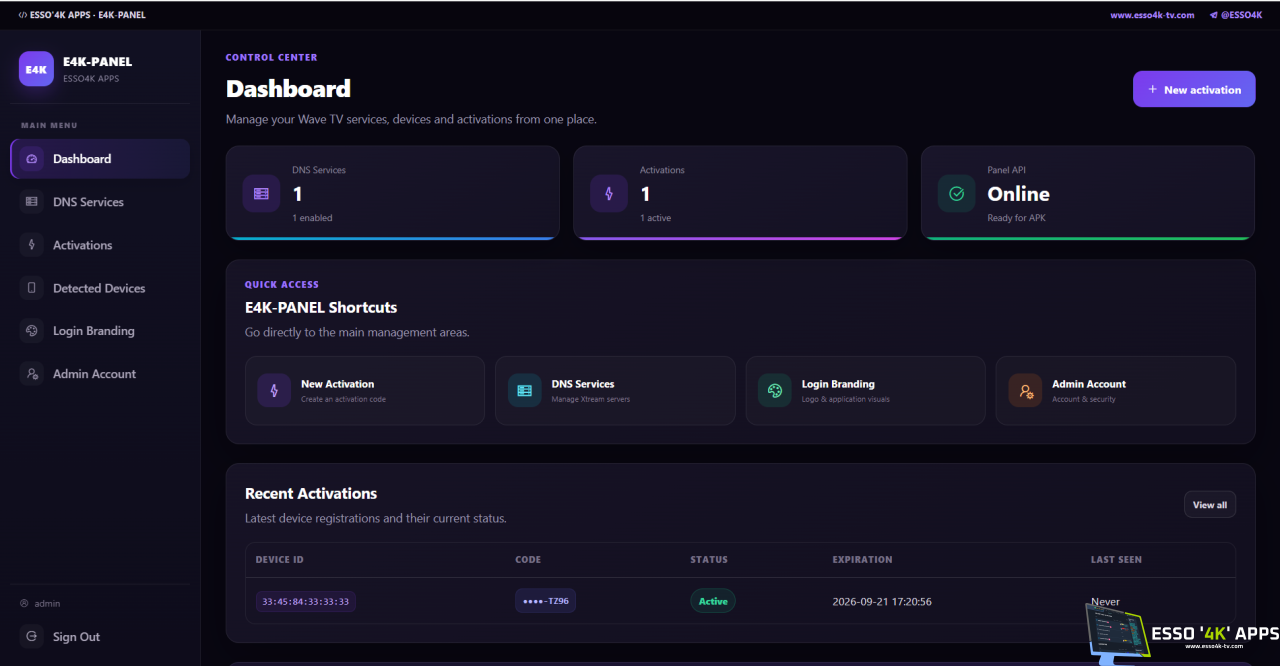This screenshot has height=666, width=1280.
Task: Open the New Activation shortcut card
Action: (365, 391)
